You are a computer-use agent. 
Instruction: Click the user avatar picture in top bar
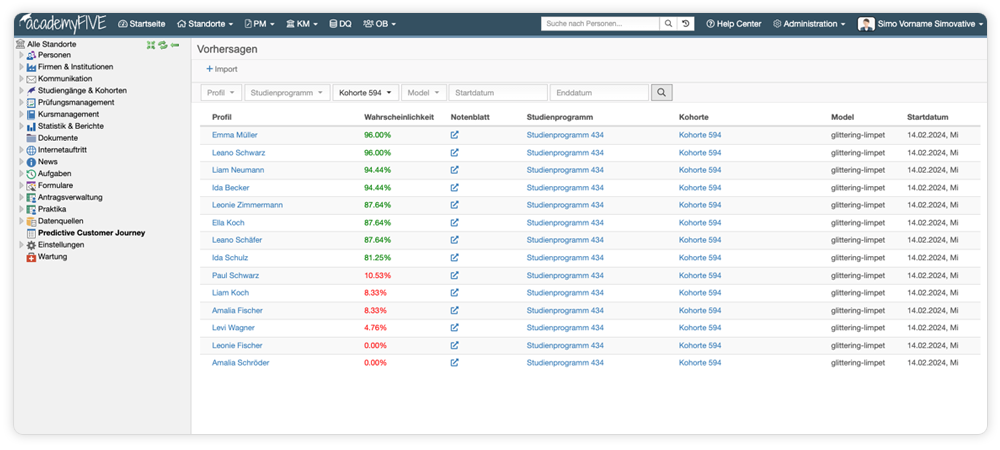click(866, 24)
